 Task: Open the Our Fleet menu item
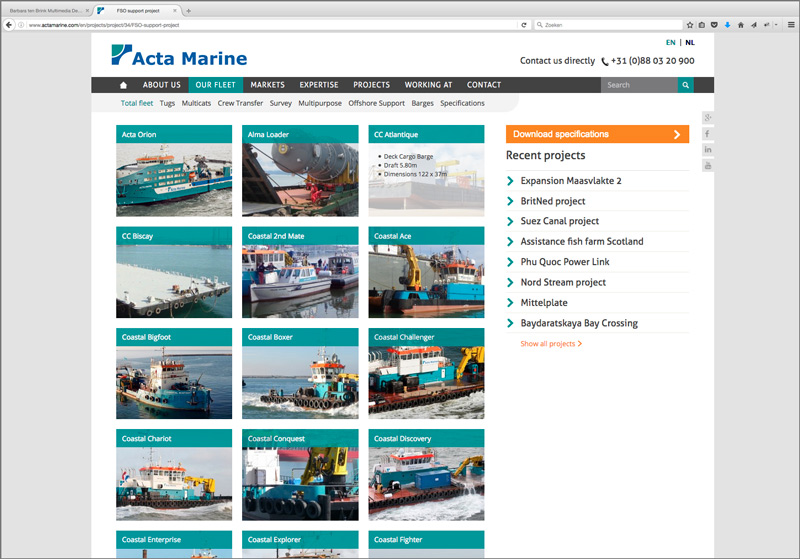point(215,85)
